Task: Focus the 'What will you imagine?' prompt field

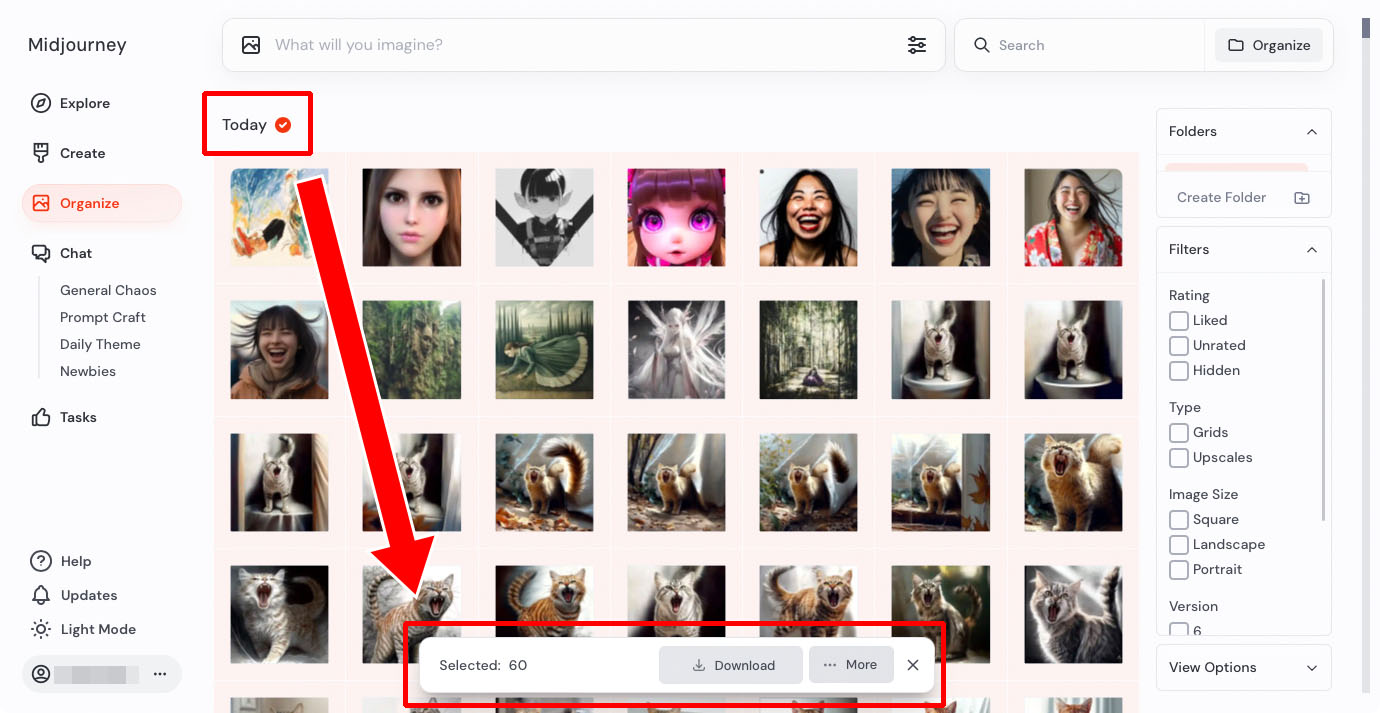Action: coord(585,45)
